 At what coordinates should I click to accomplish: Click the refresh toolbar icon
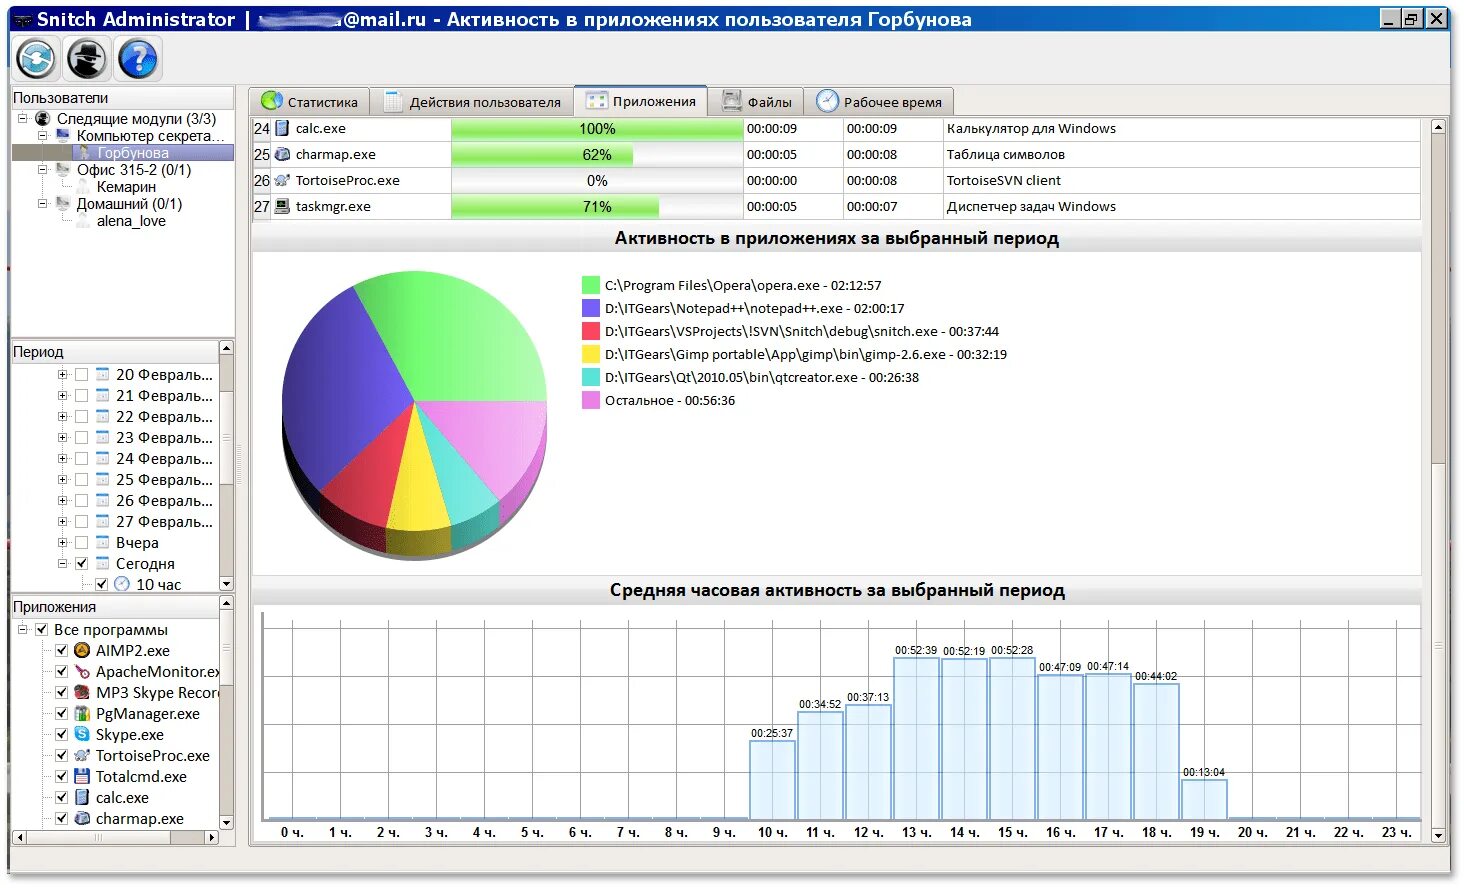pyautogui.click(x=36, y=59)
